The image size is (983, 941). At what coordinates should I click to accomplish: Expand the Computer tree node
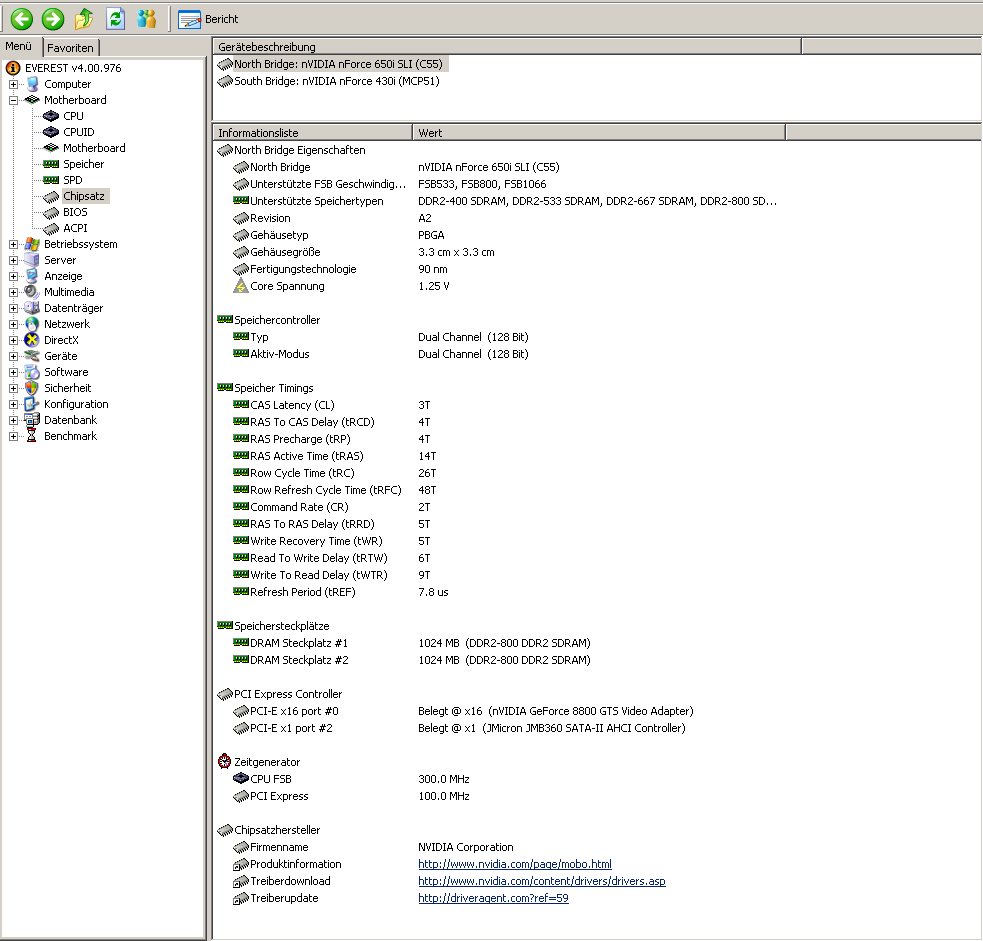point(13,84)
